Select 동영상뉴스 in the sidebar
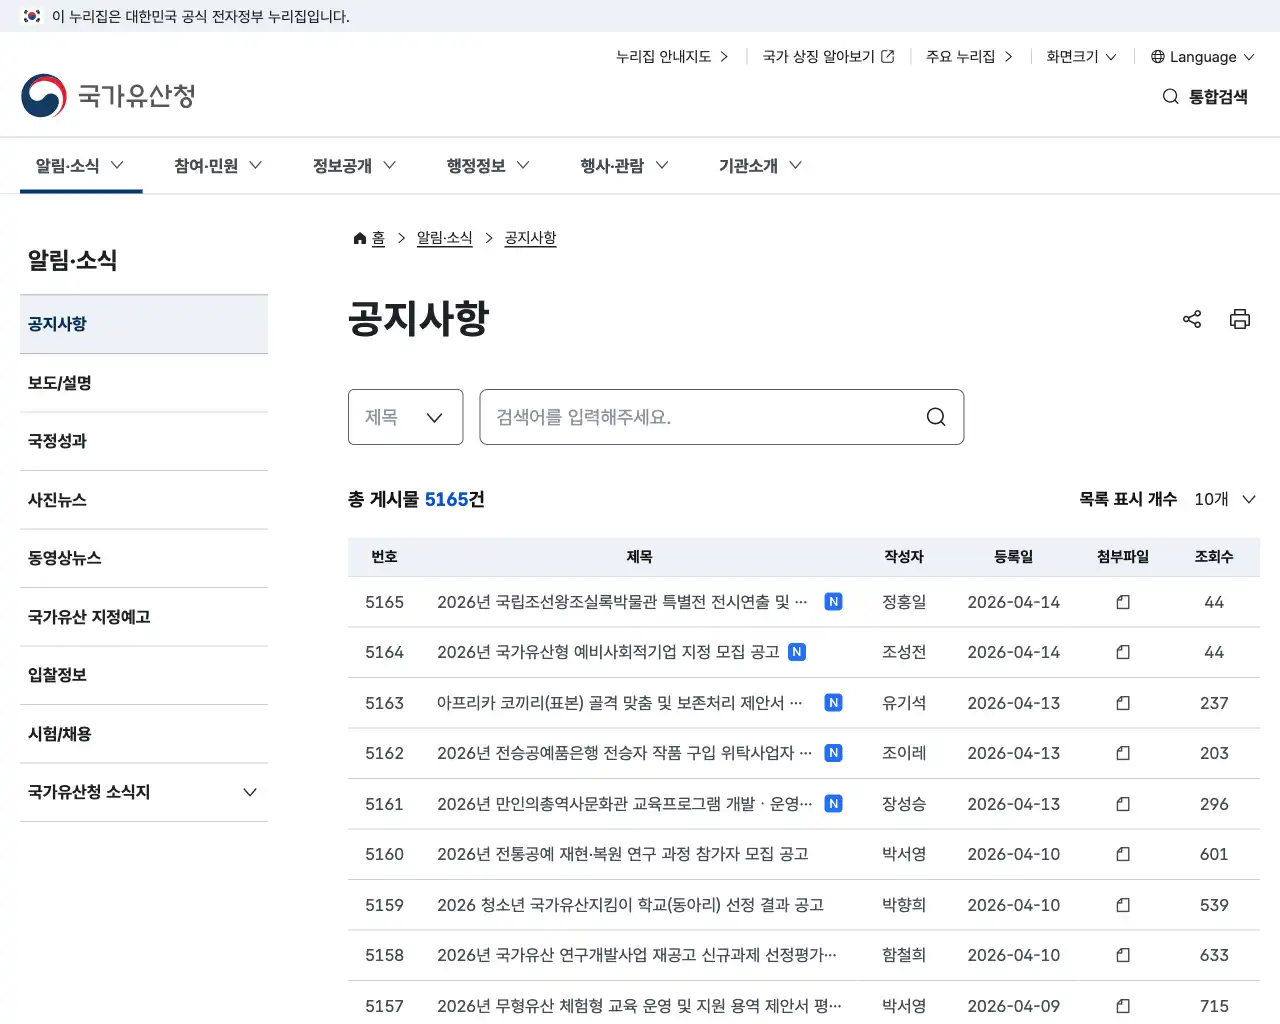Screen dimensions: 1280x1024 click(144, 558)
